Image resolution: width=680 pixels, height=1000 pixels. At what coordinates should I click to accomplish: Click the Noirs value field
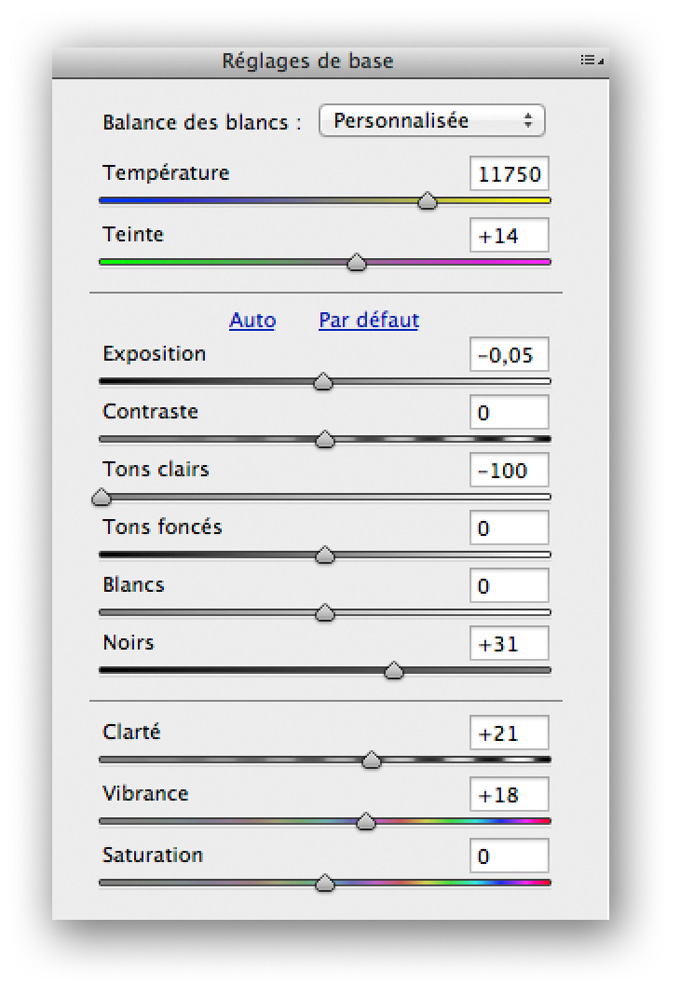(x=509, y=643)
